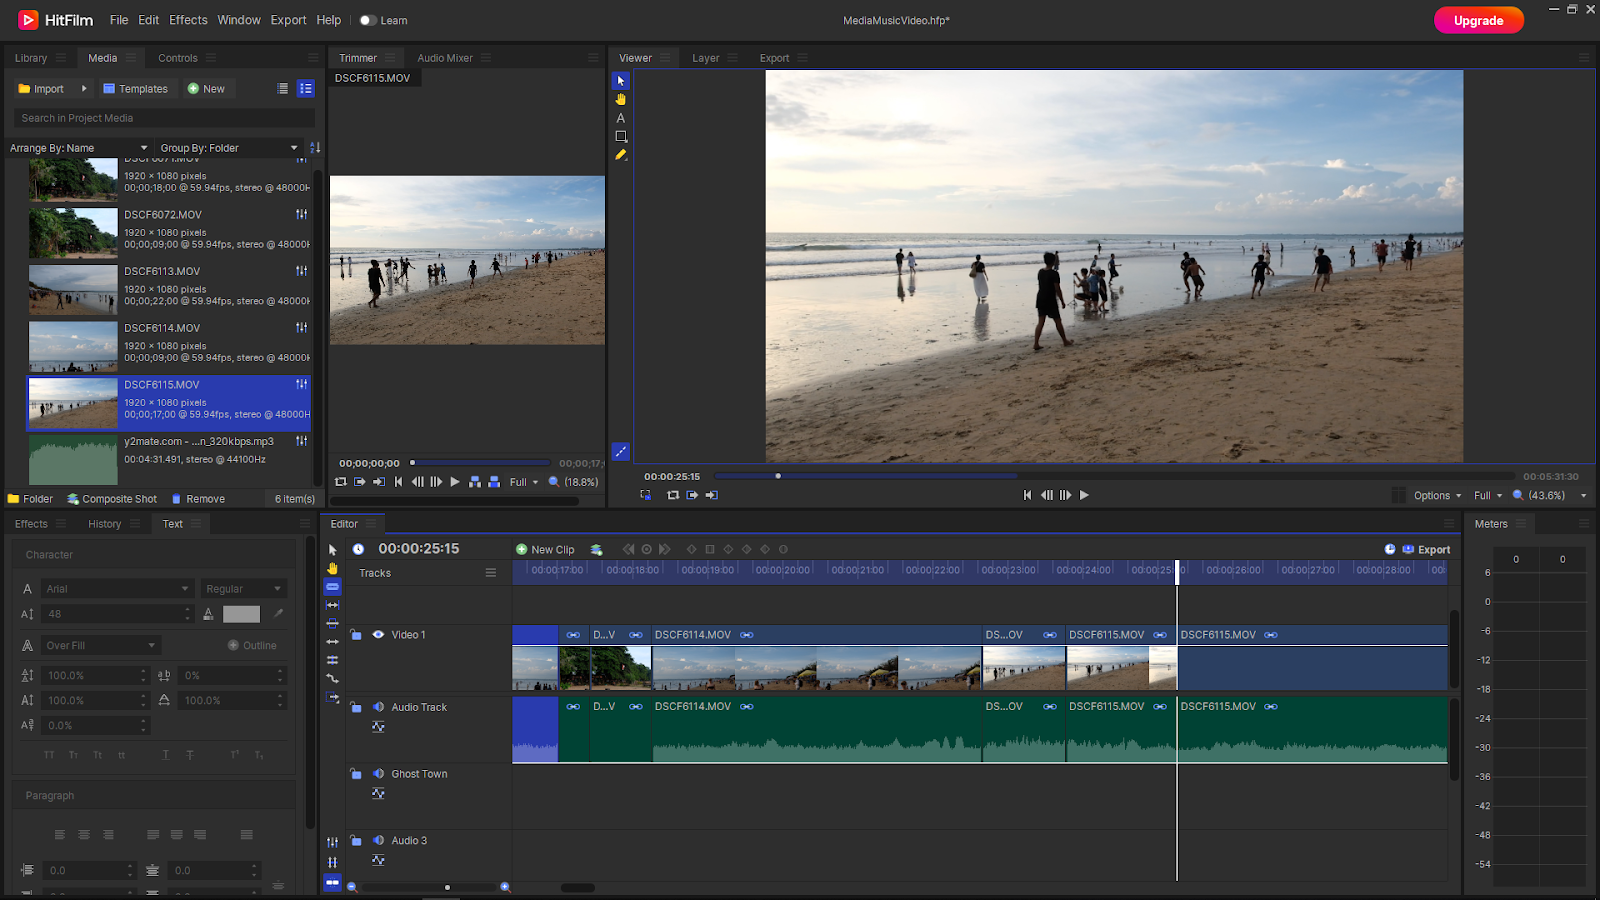Click the Trimmer loop playback icon
Viewport: 1600px width, 900px height.
[341, 482]
